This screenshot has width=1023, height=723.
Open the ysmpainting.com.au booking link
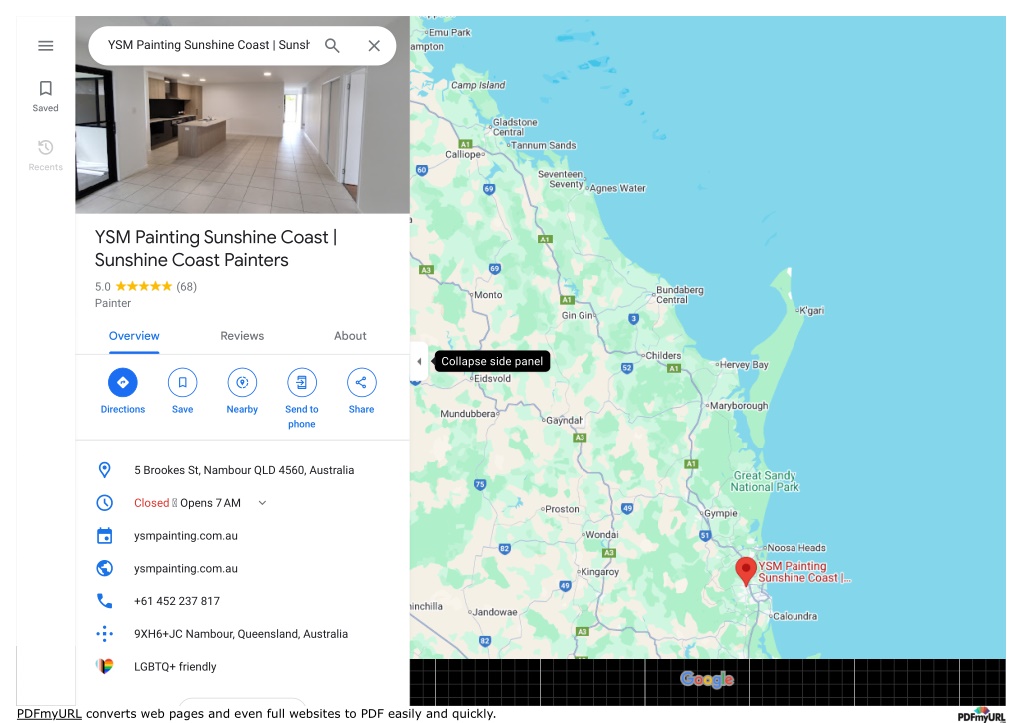click(x=186, y=536)
